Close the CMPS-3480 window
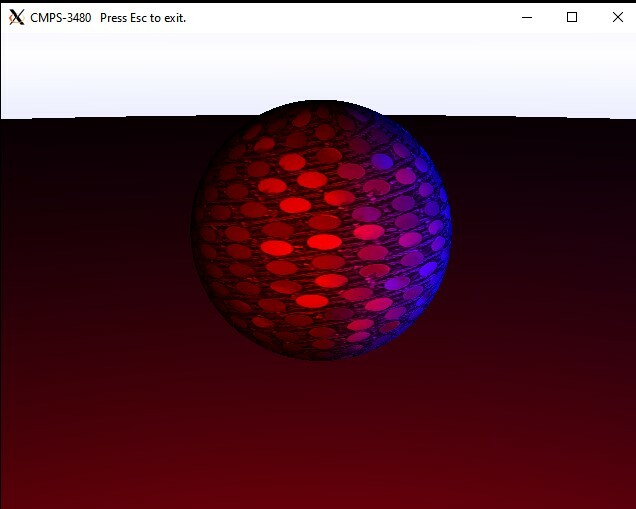636x509 pixels. (x=618, y=17)
